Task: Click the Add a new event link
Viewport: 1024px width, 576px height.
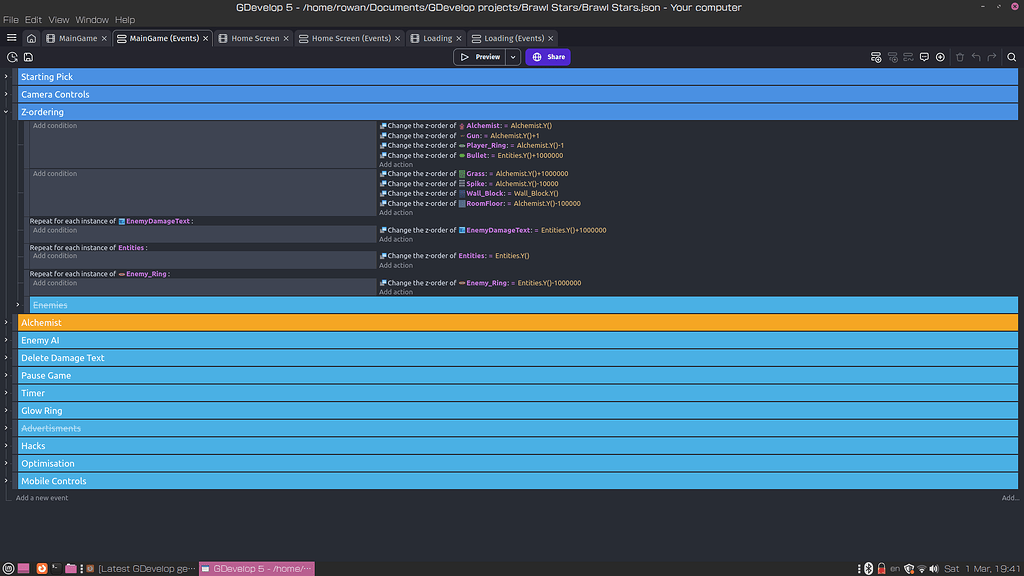Action: [x=42, y=497]
